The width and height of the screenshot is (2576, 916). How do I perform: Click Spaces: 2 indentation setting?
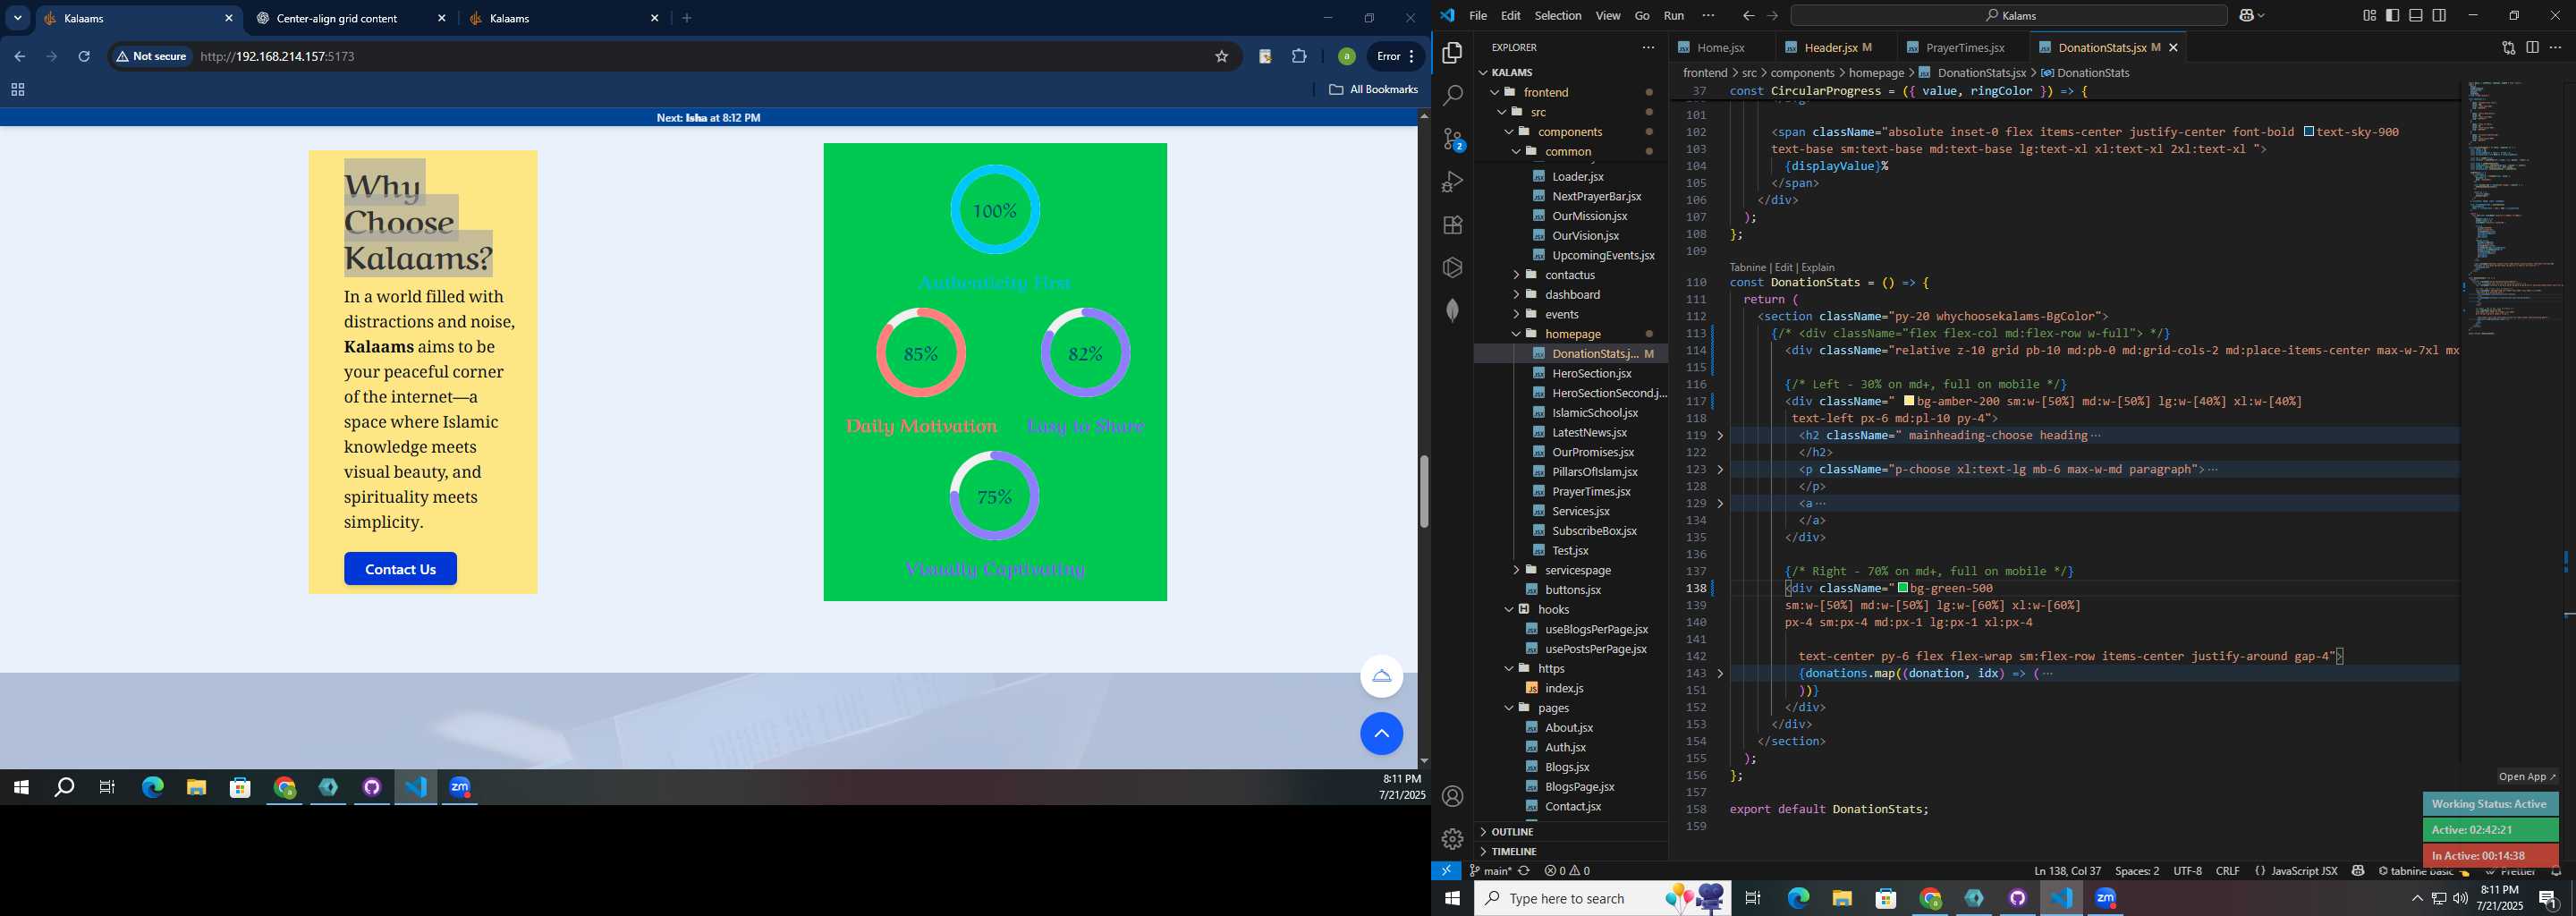tap(2137, 871)
